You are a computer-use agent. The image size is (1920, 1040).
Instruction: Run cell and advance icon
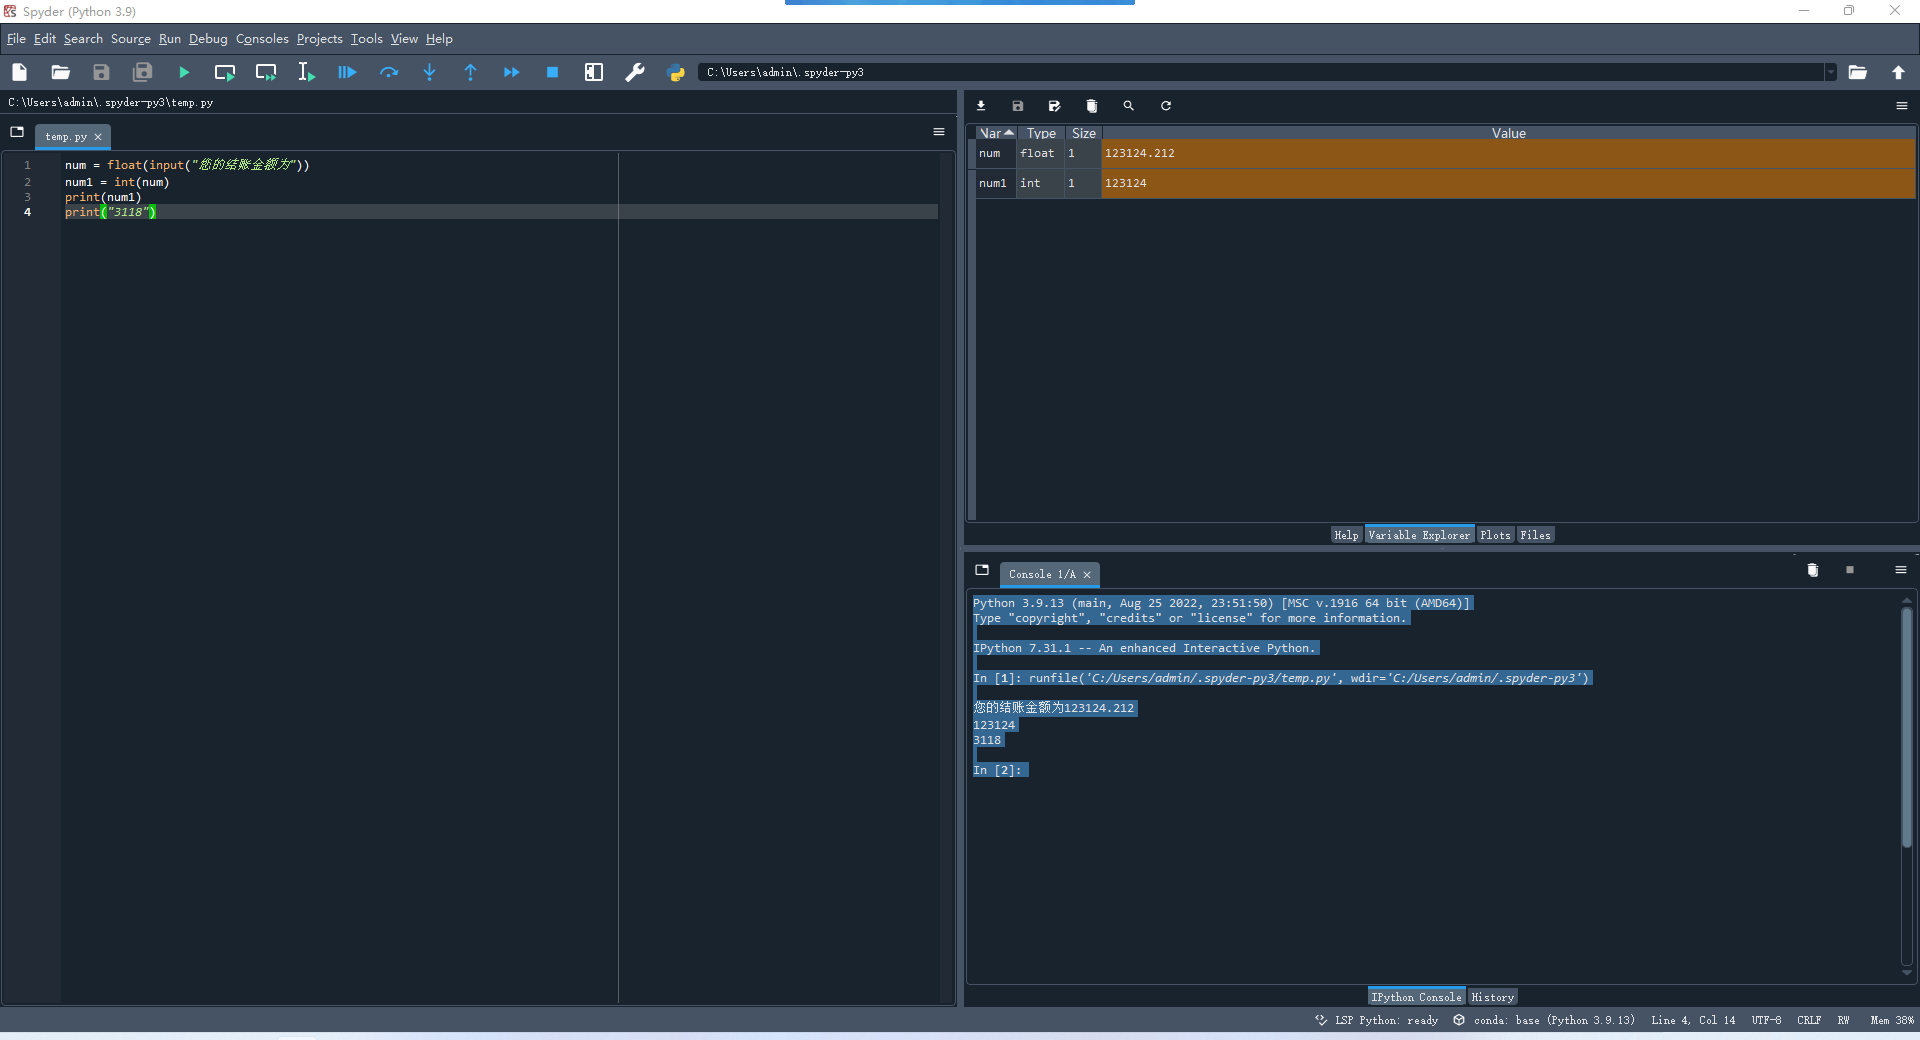pyautogui.click(x=266, y=72)
